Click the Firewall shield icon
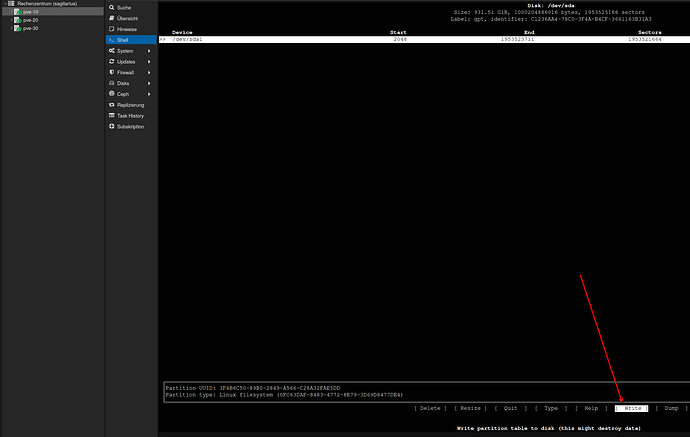This screenshot has width=690, height=437. [112, 72]
